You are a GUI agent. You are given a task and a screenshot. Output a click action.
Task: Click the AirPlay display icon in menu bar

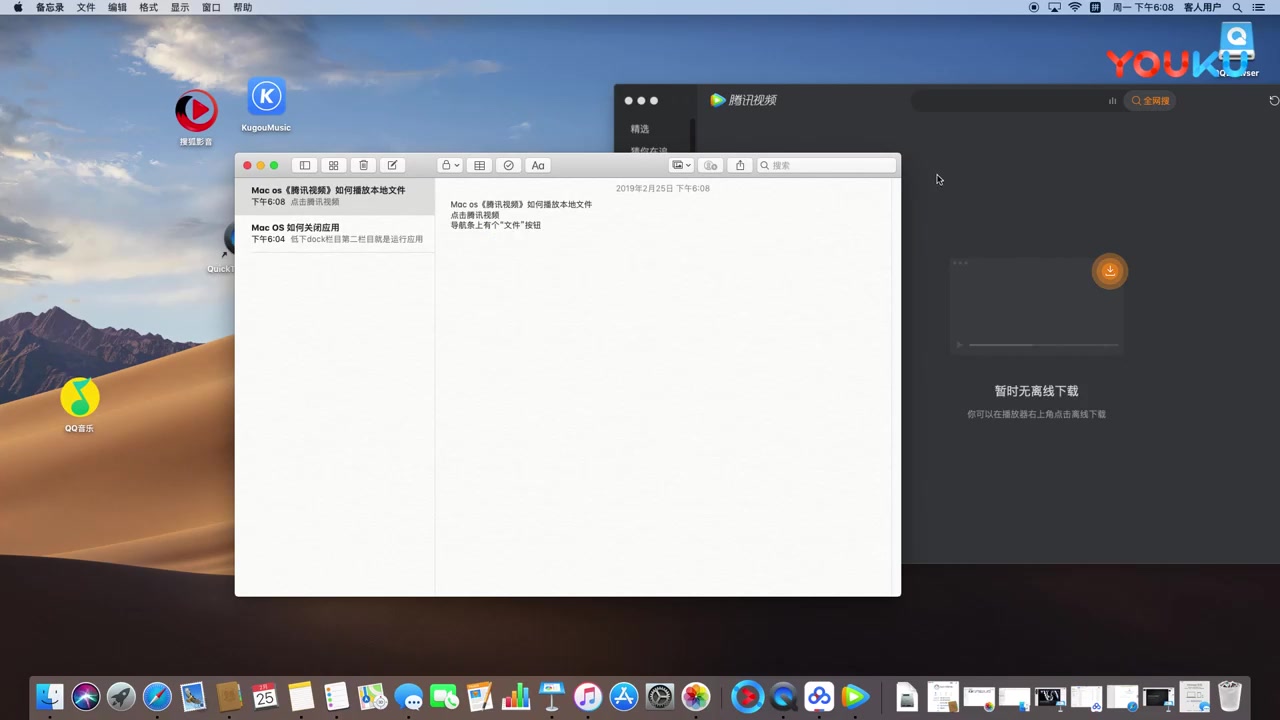(x=1054, y=7)
